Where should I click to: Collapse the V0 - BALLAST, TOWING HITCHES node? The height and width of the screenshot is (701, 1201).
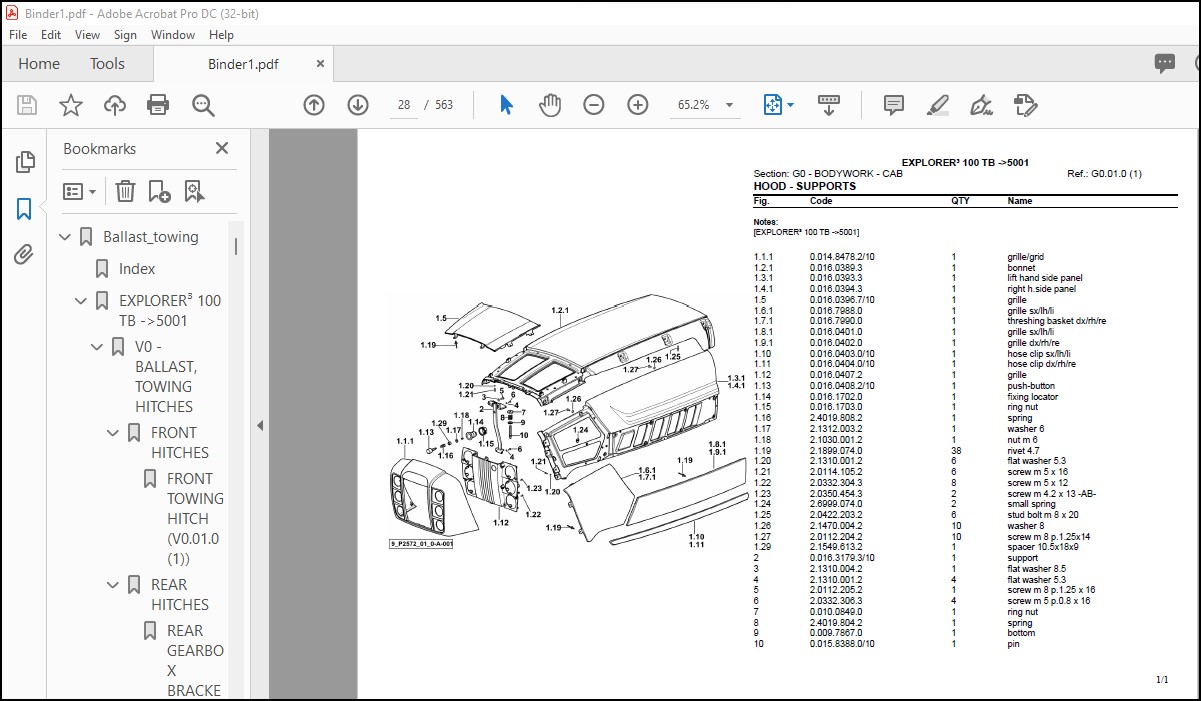point(98,347)
